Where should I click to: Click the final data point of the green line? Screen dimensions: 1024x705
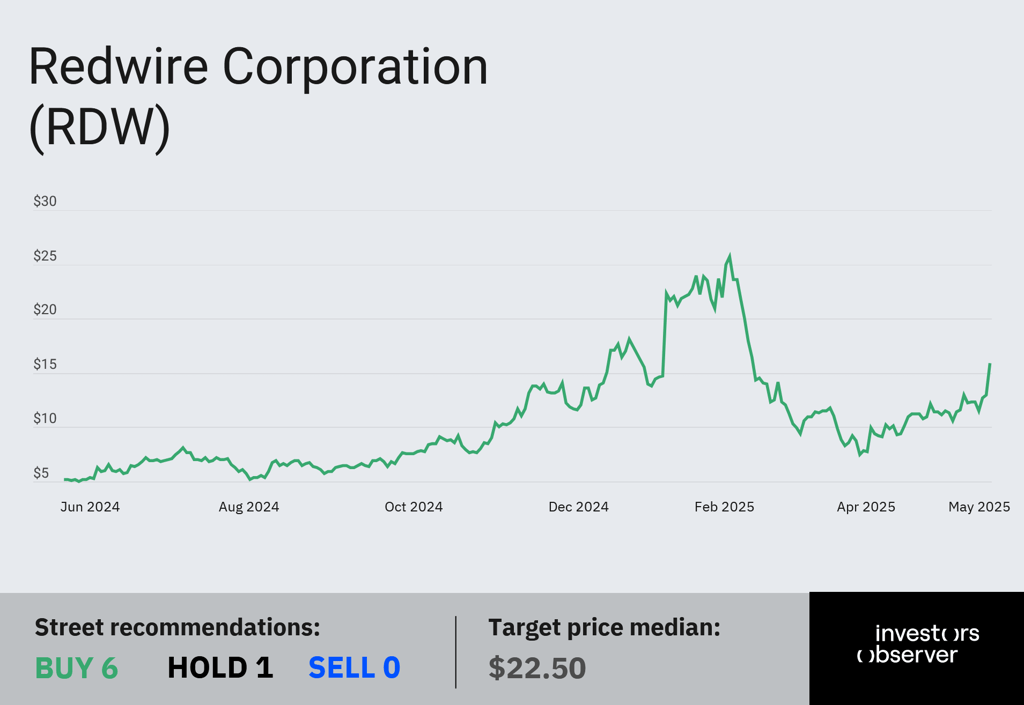coord(990,364)
